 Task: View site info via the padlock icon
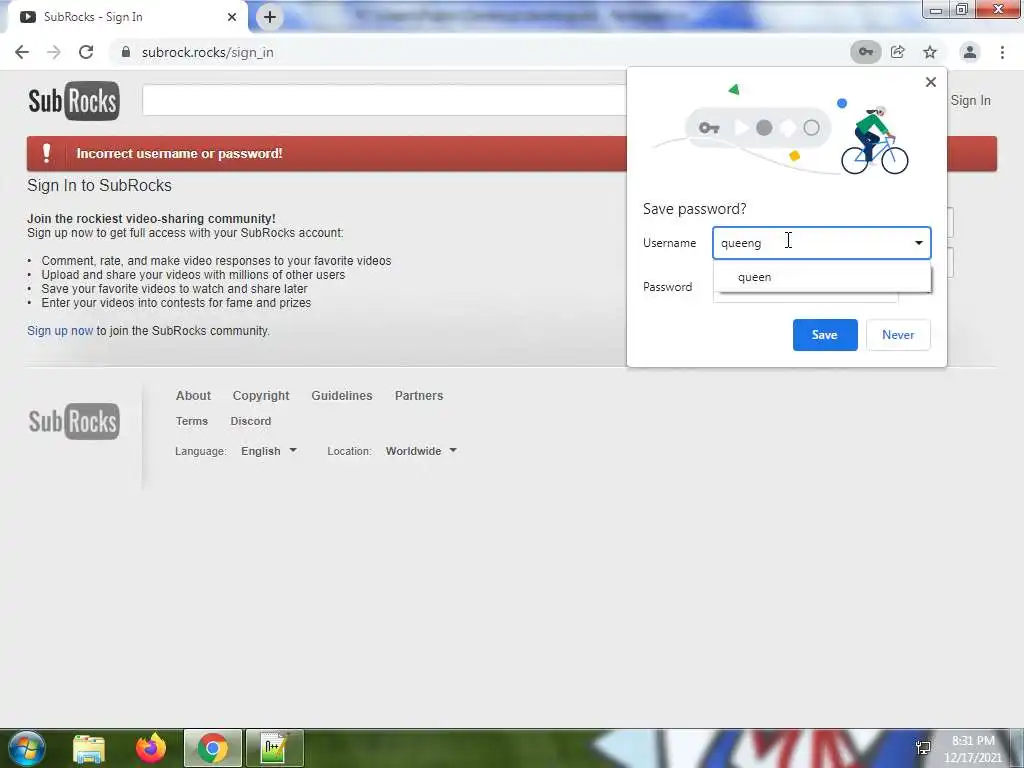tap(126, 52)
